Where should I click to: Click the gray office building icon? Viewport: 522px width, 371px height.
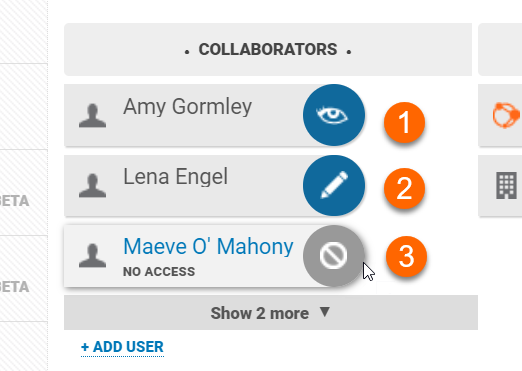point(506,185)
